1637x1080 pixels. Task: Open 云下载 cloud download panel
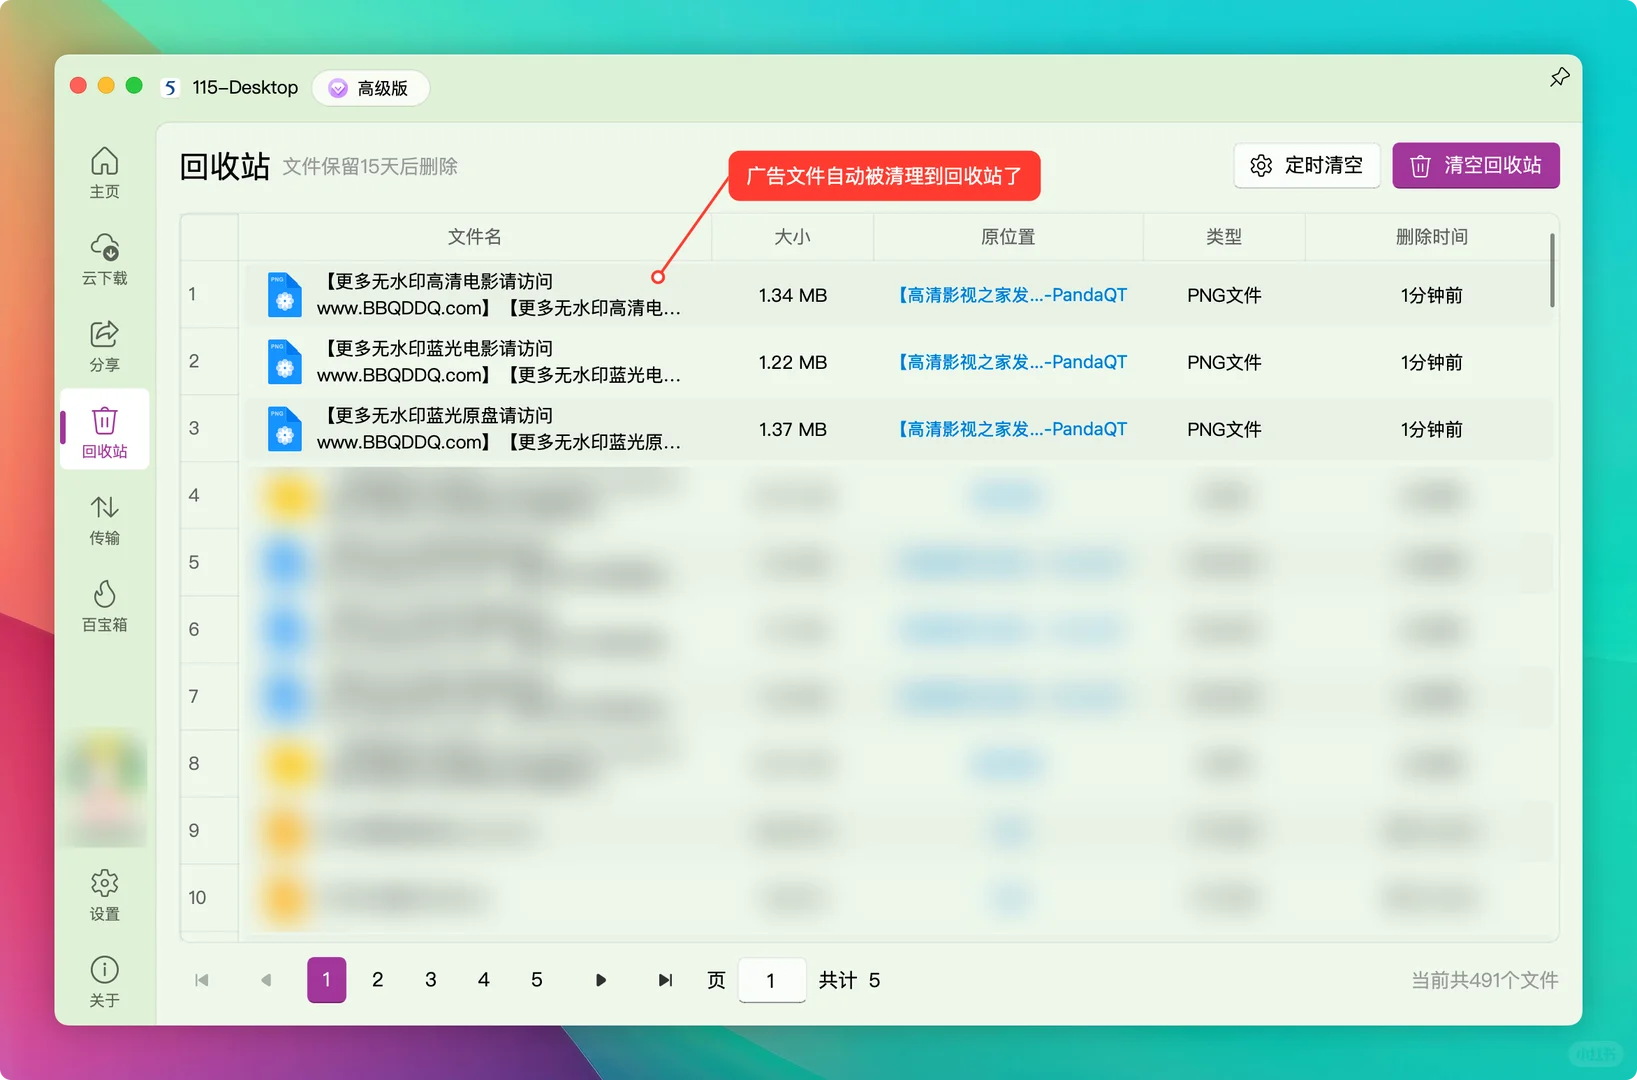click(x=104, y=258)
